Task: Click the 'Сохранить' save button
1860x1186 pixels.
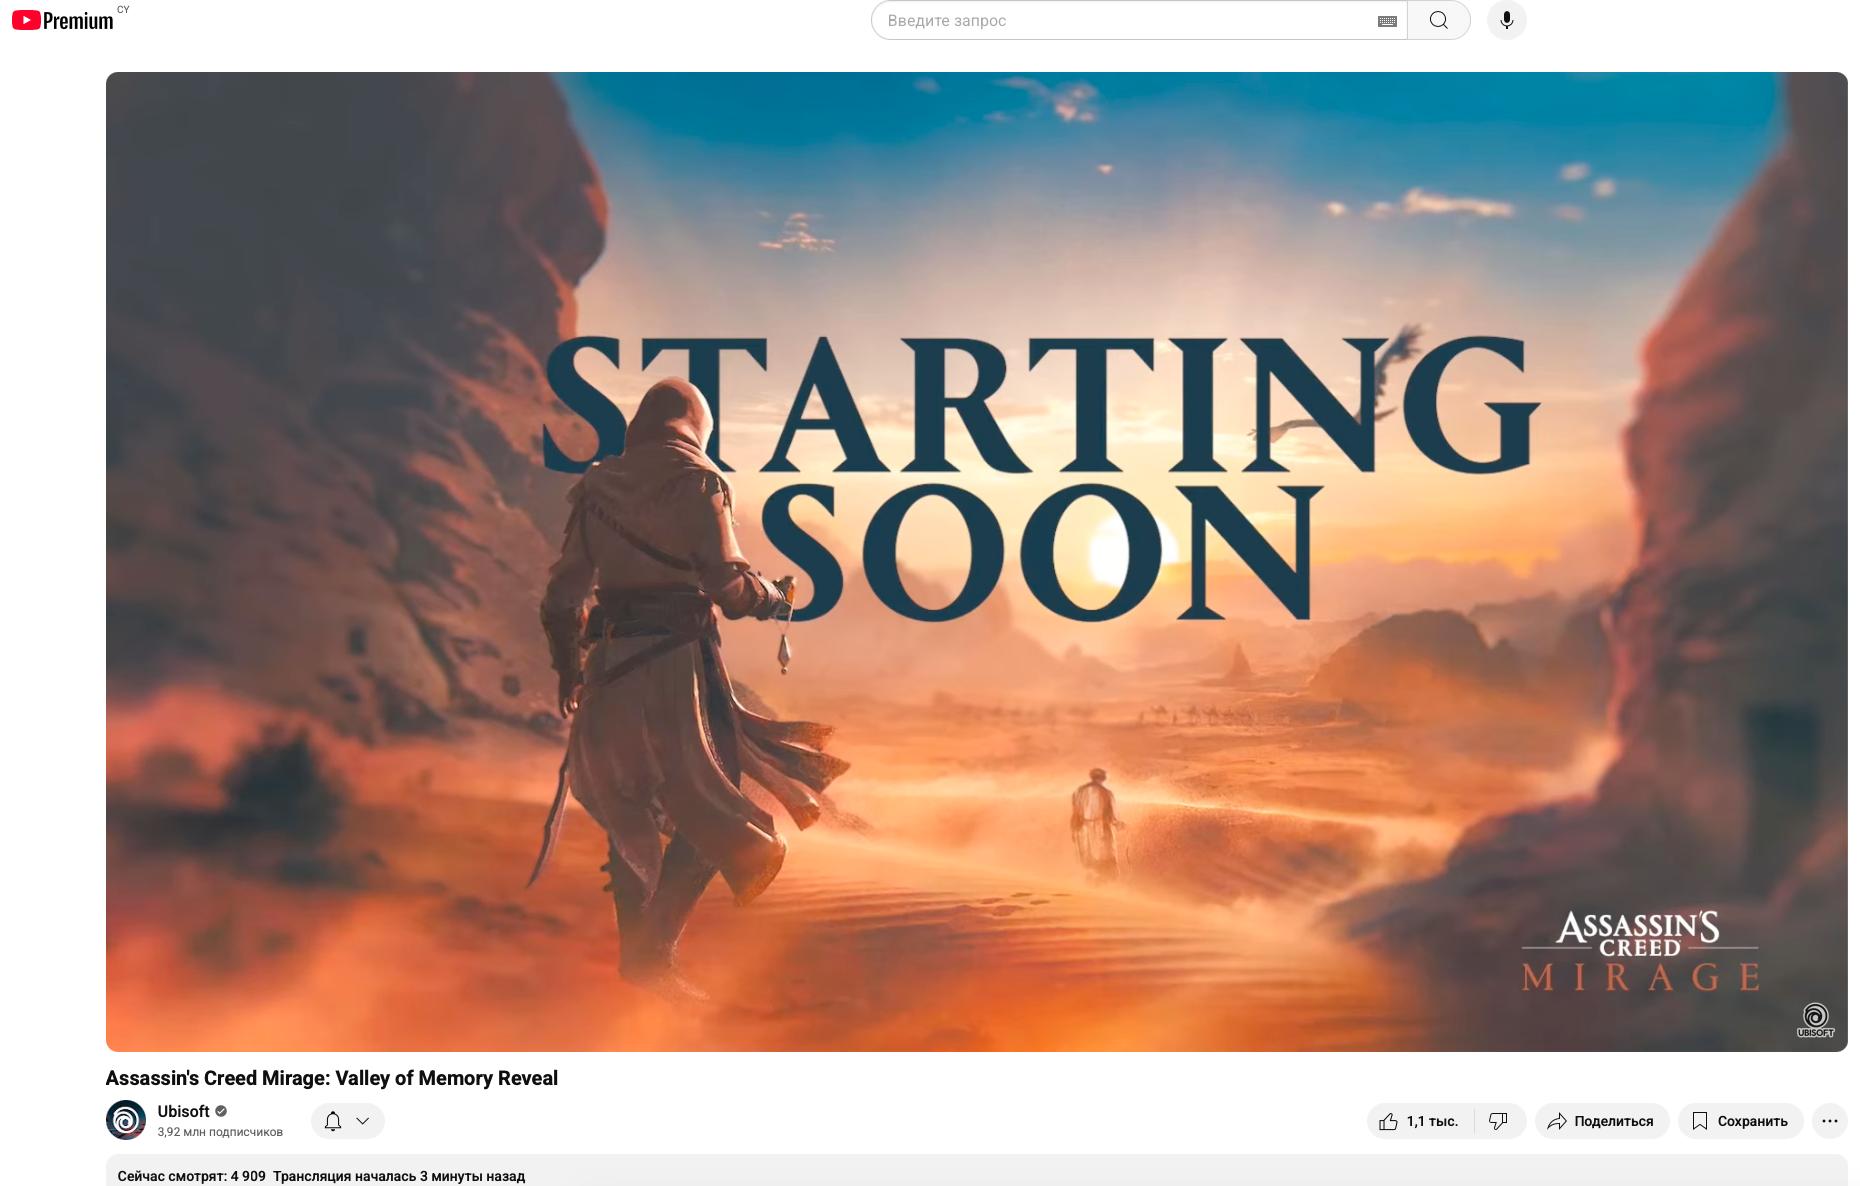Action: (x=1740, y=1121)
